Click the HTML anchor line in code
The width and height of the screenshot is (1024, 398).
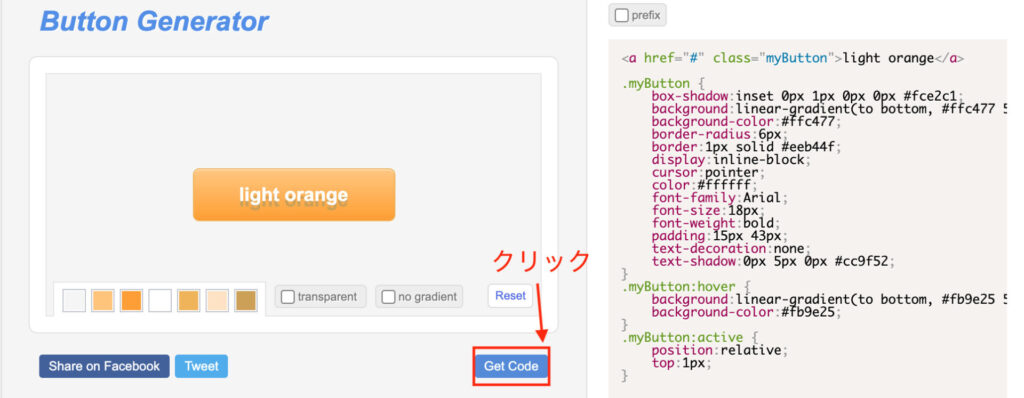pyautogui.click(x=793, y=58)
